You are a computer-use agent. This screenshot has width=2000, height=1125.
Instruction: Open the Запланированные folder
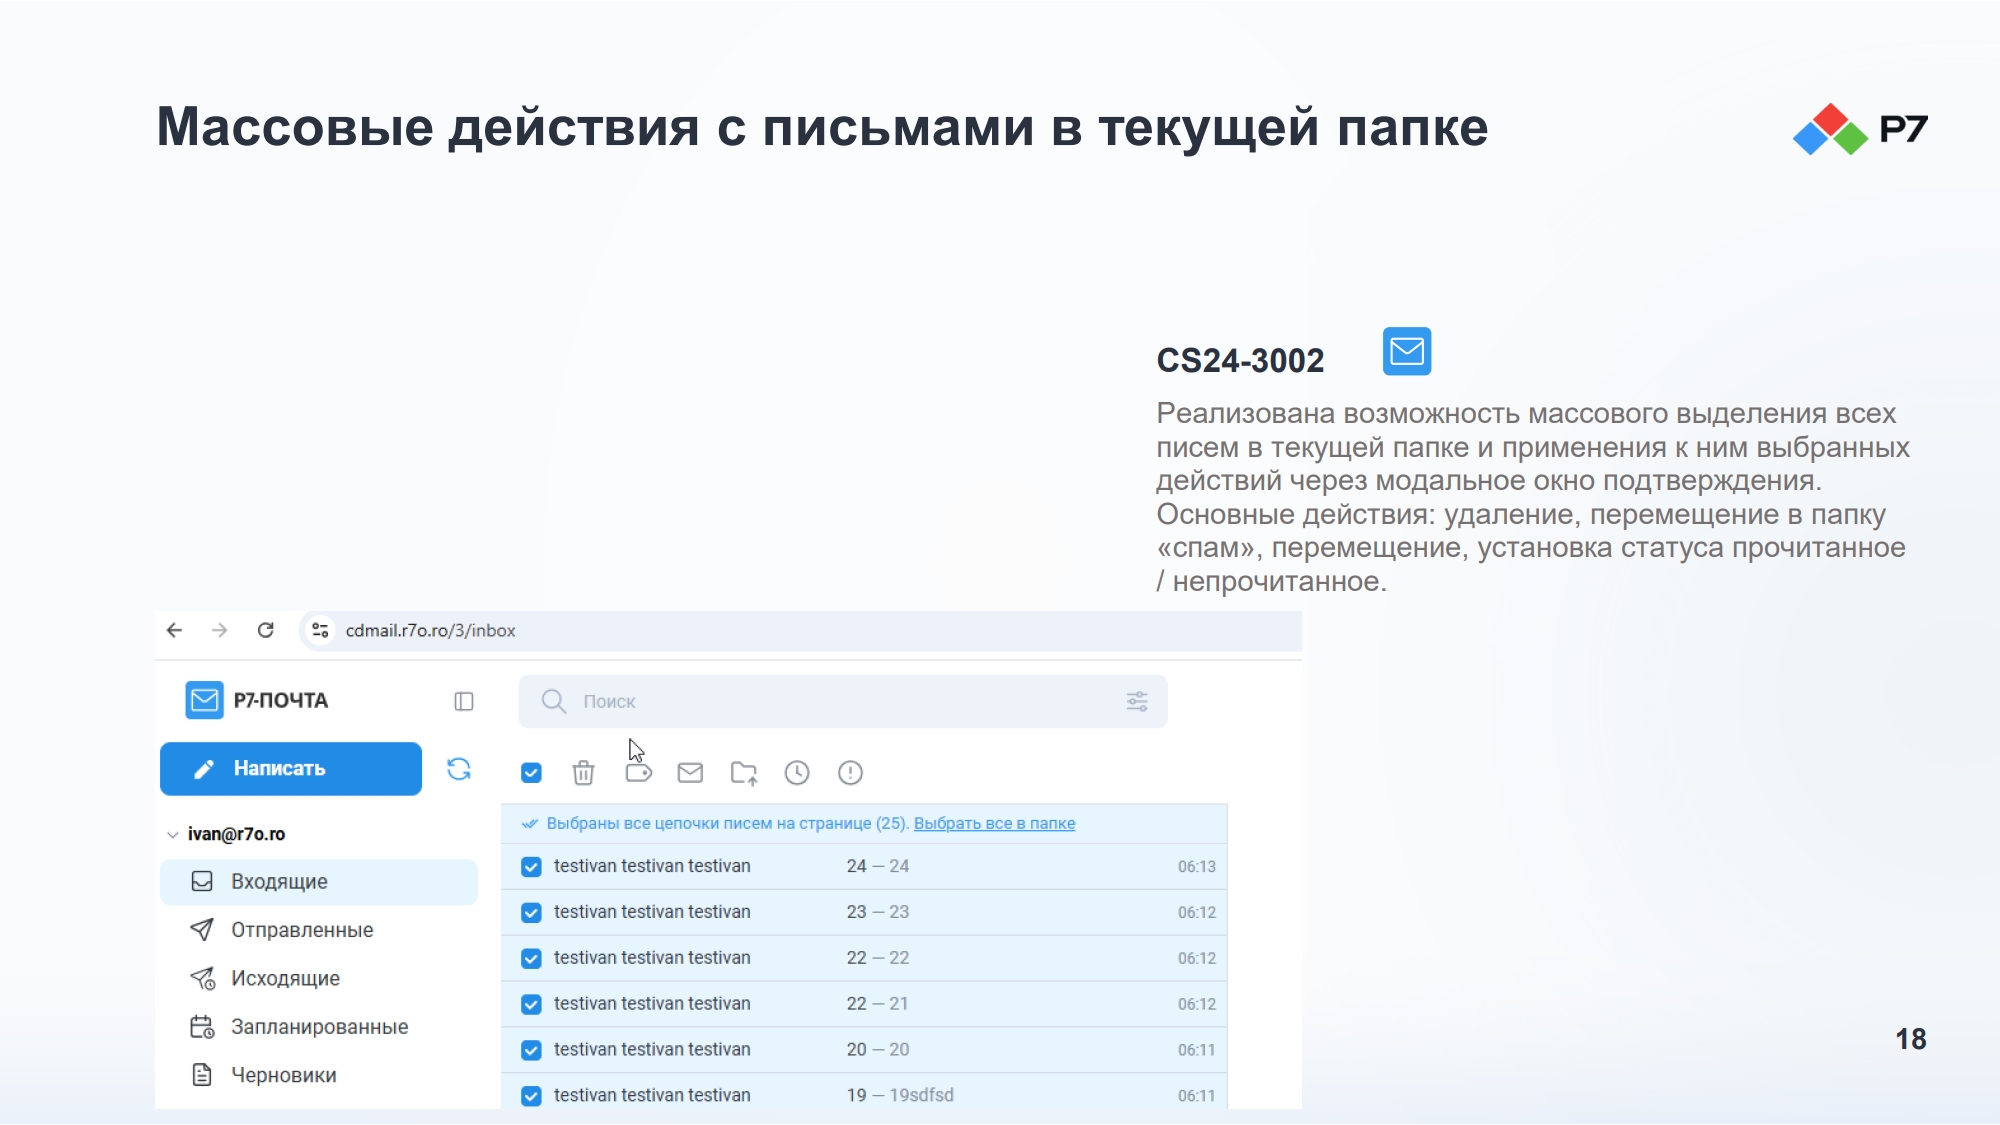pyautogui.click(x=319, y=1027)
